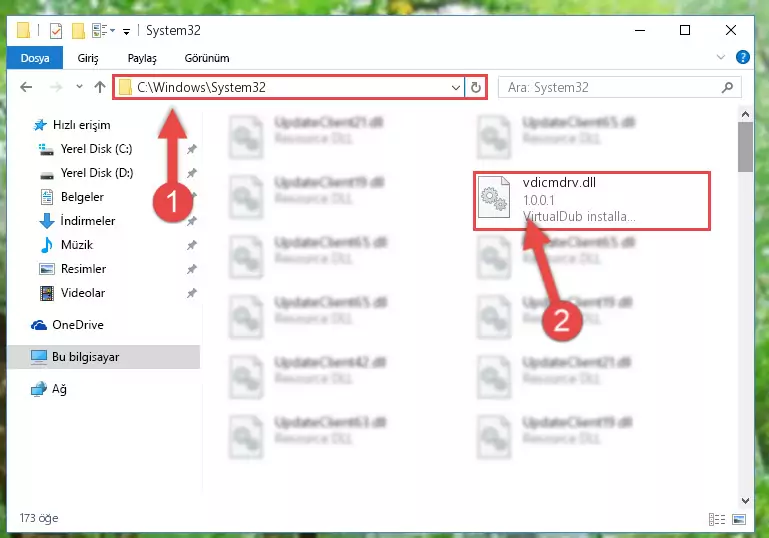This screenshot has height=538, width=769.
Task: Click the pin icon next to Yerel Disk (C:)
Action: (x=192, y=149)
